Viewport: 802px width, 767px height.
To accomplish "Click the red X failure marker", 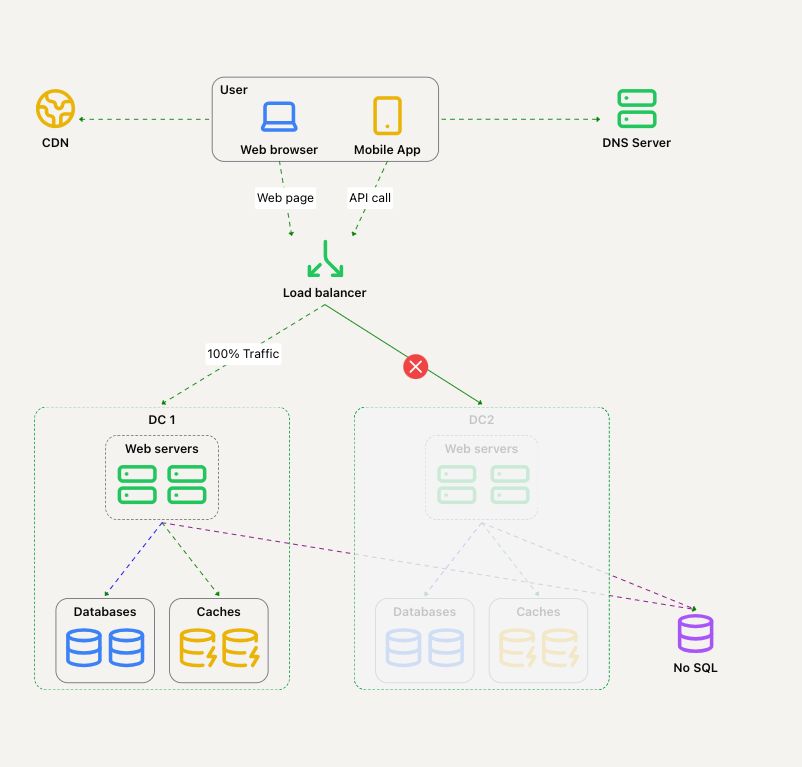I will [415, 366].
